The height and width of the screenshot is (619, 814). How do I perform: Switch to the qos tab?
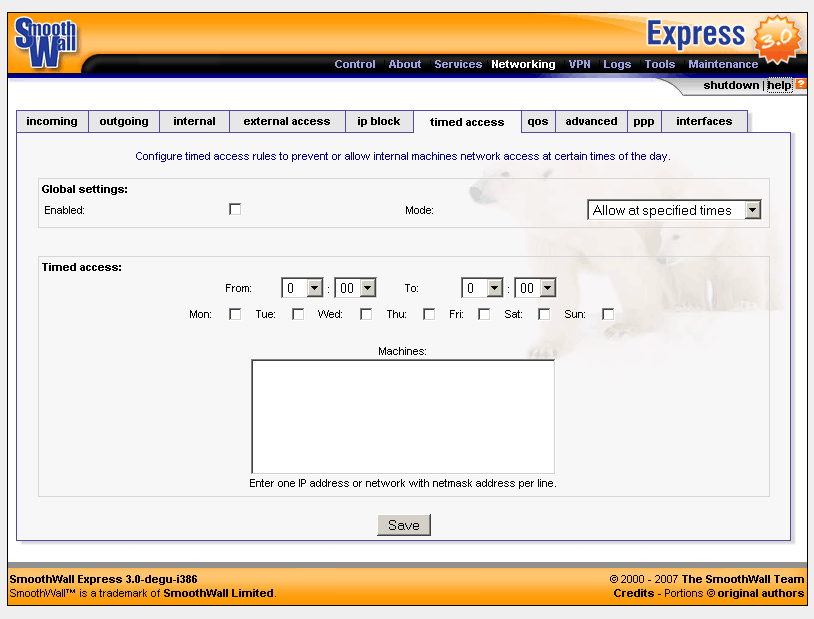[x=538, y=121]
